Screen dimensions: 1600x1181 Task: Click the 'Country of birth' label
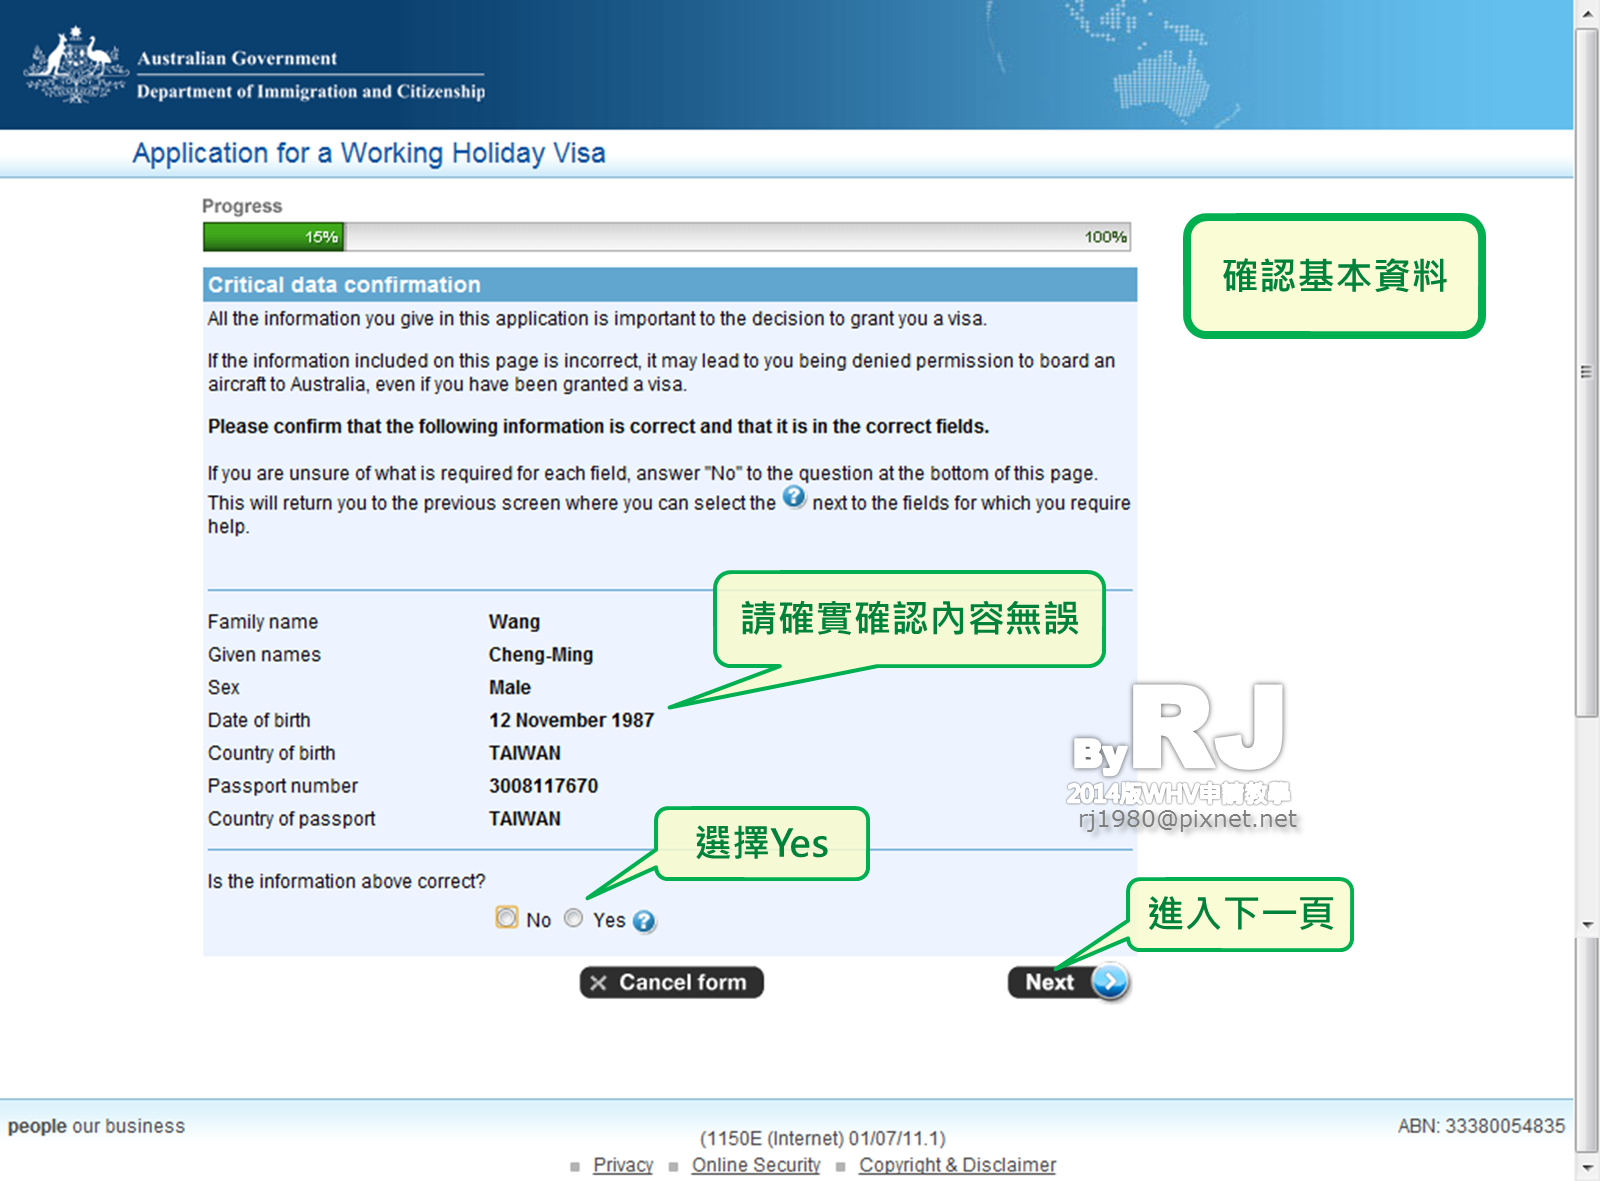coord(272,753)
